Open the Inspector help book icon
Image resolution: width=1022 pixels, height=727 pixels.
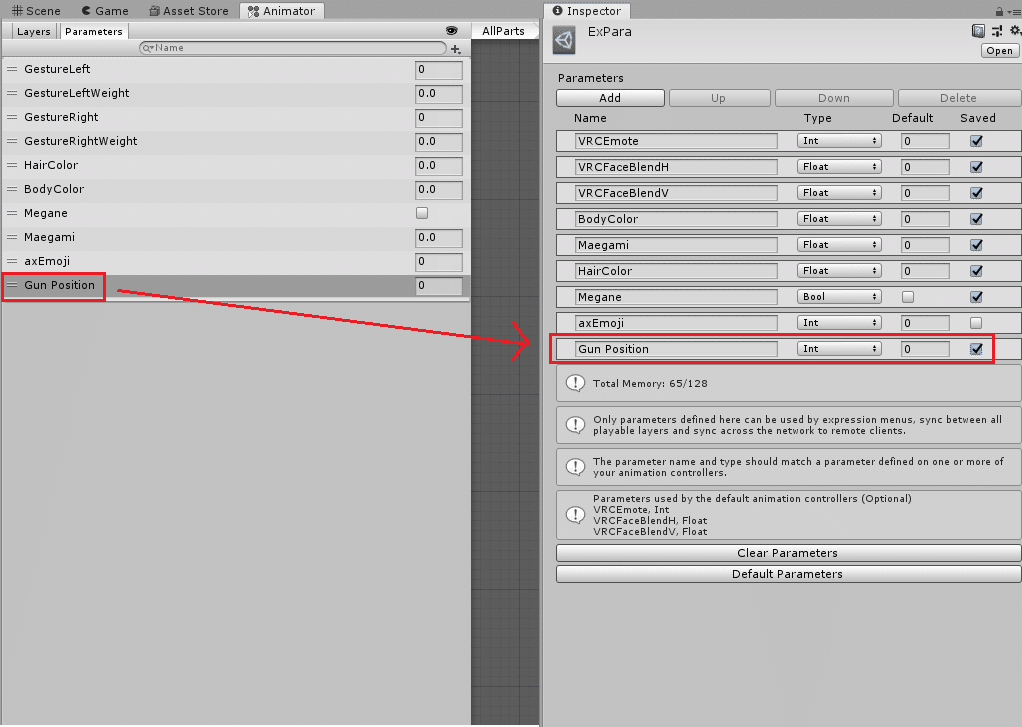(x=978, y=31)
